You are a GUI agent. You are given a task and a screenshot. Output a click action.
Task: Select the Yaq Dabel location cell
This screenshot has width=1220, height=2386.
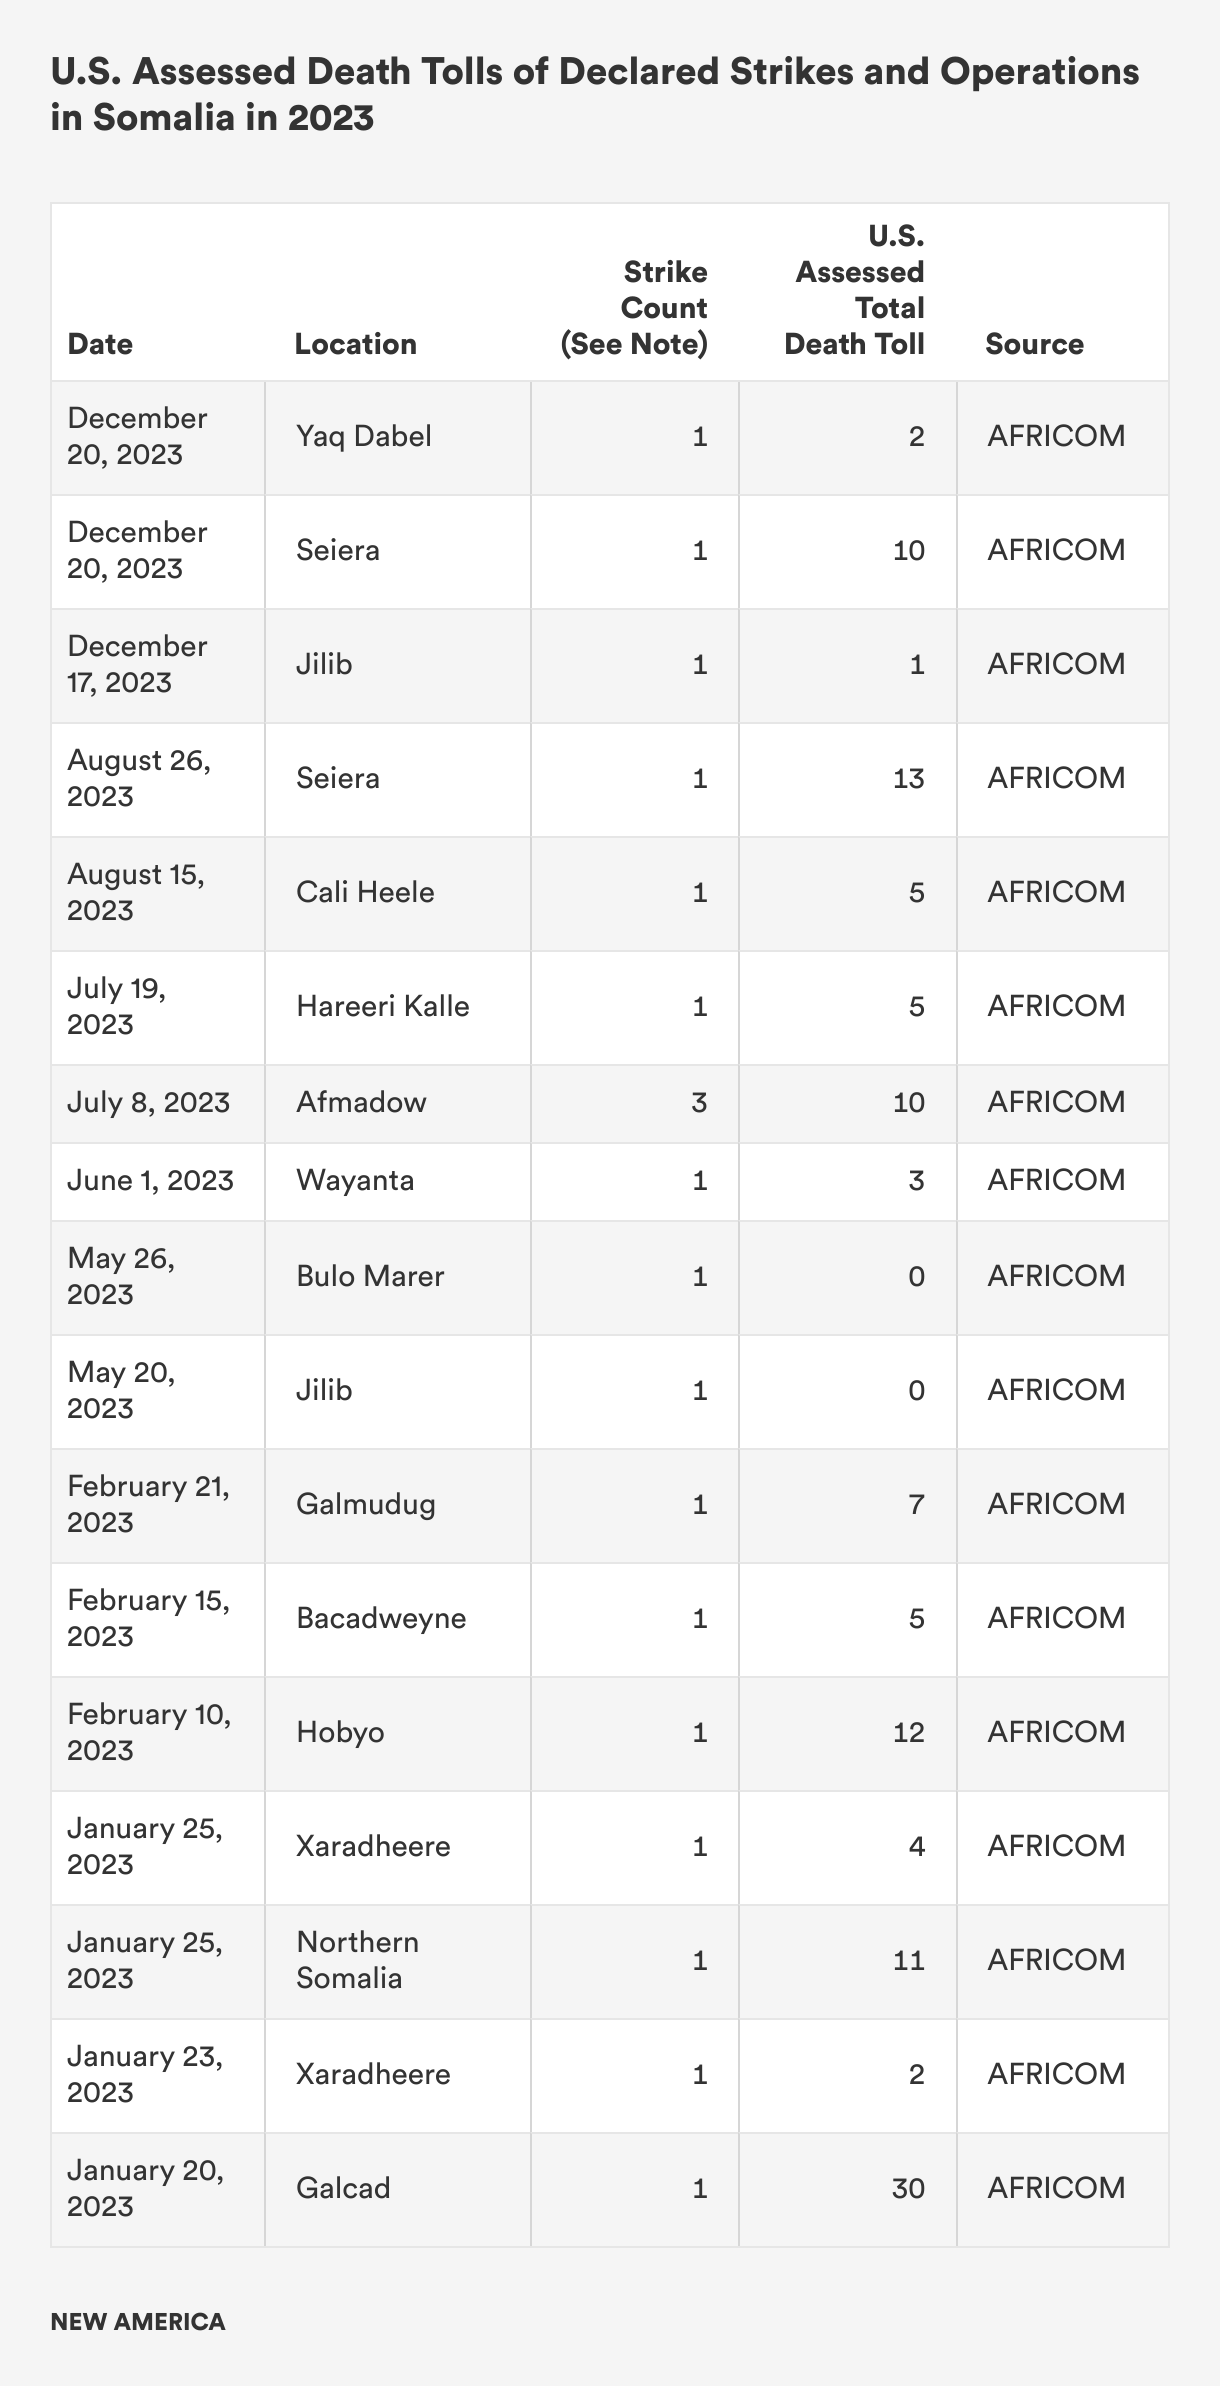coord(363,437)
